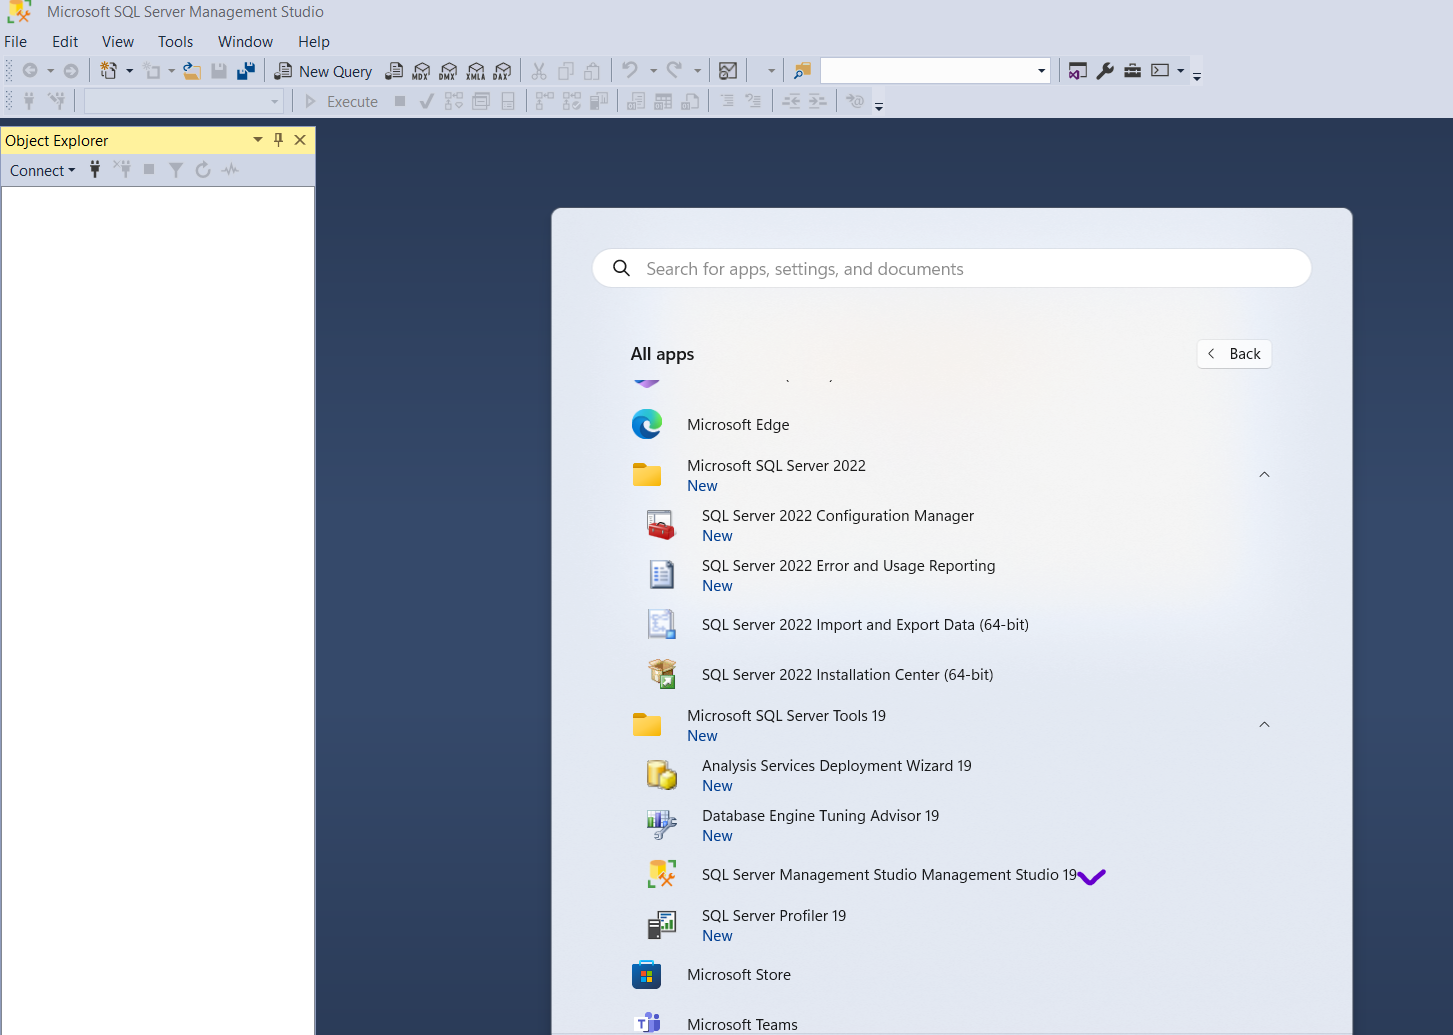Click the Visual Studio window icon in toolbar

coord(1078,71)
